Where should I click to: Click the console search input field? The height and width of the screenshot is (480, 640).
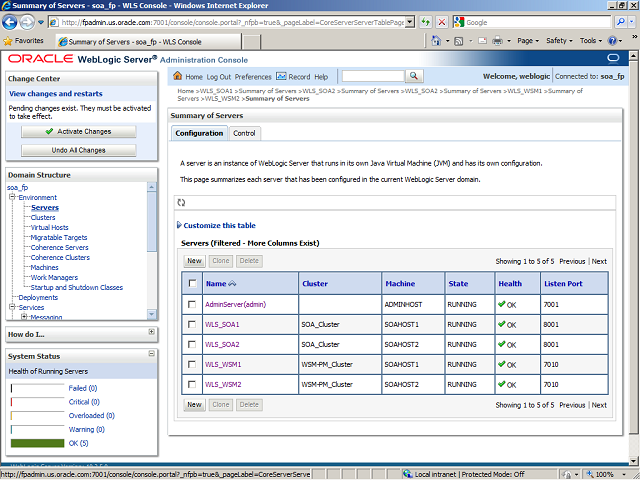(372, 76)
